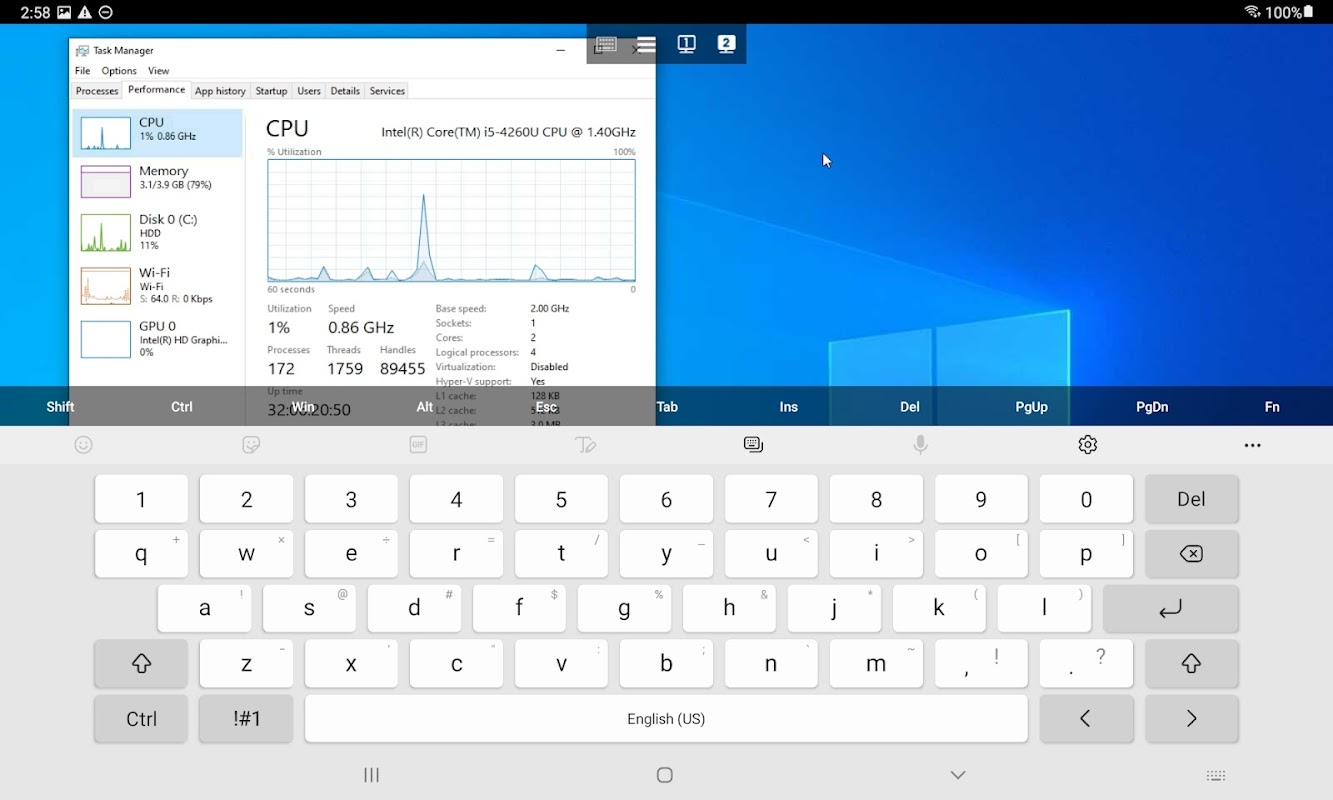Collapse the keyboard with the down chevron

click(x=958, y=775)
